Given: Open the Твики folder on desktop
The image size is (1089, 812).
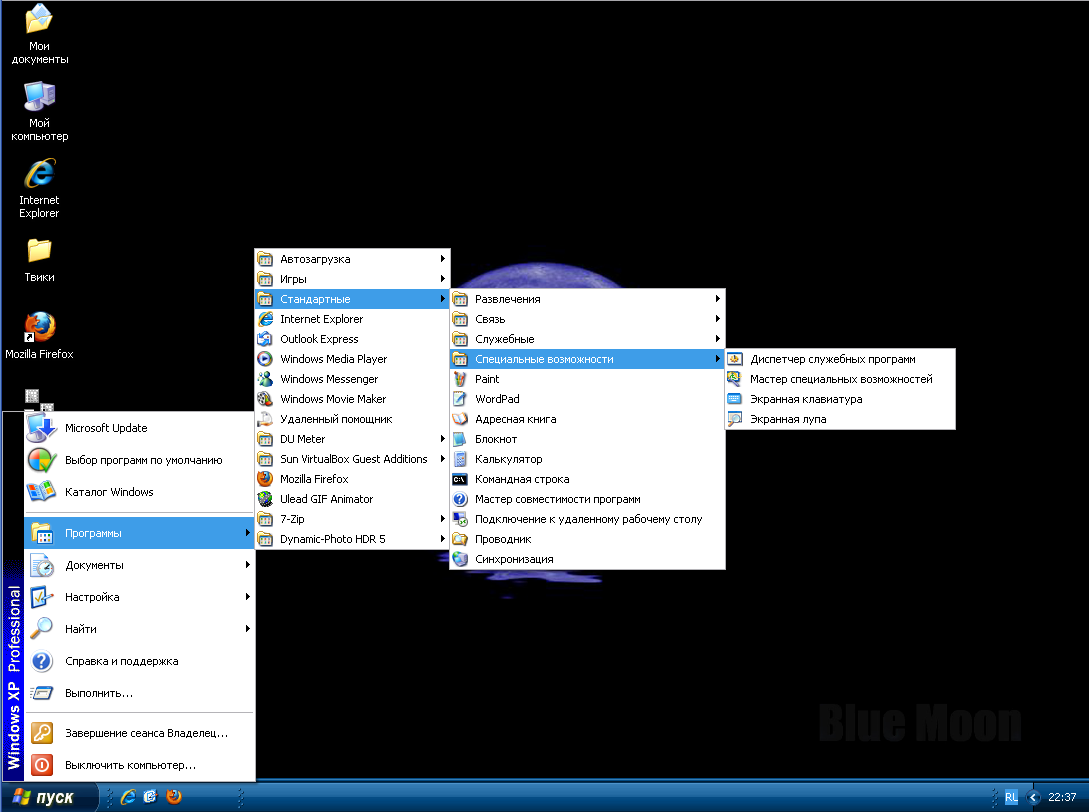Looking at the screenshot, I should (40, 260).
